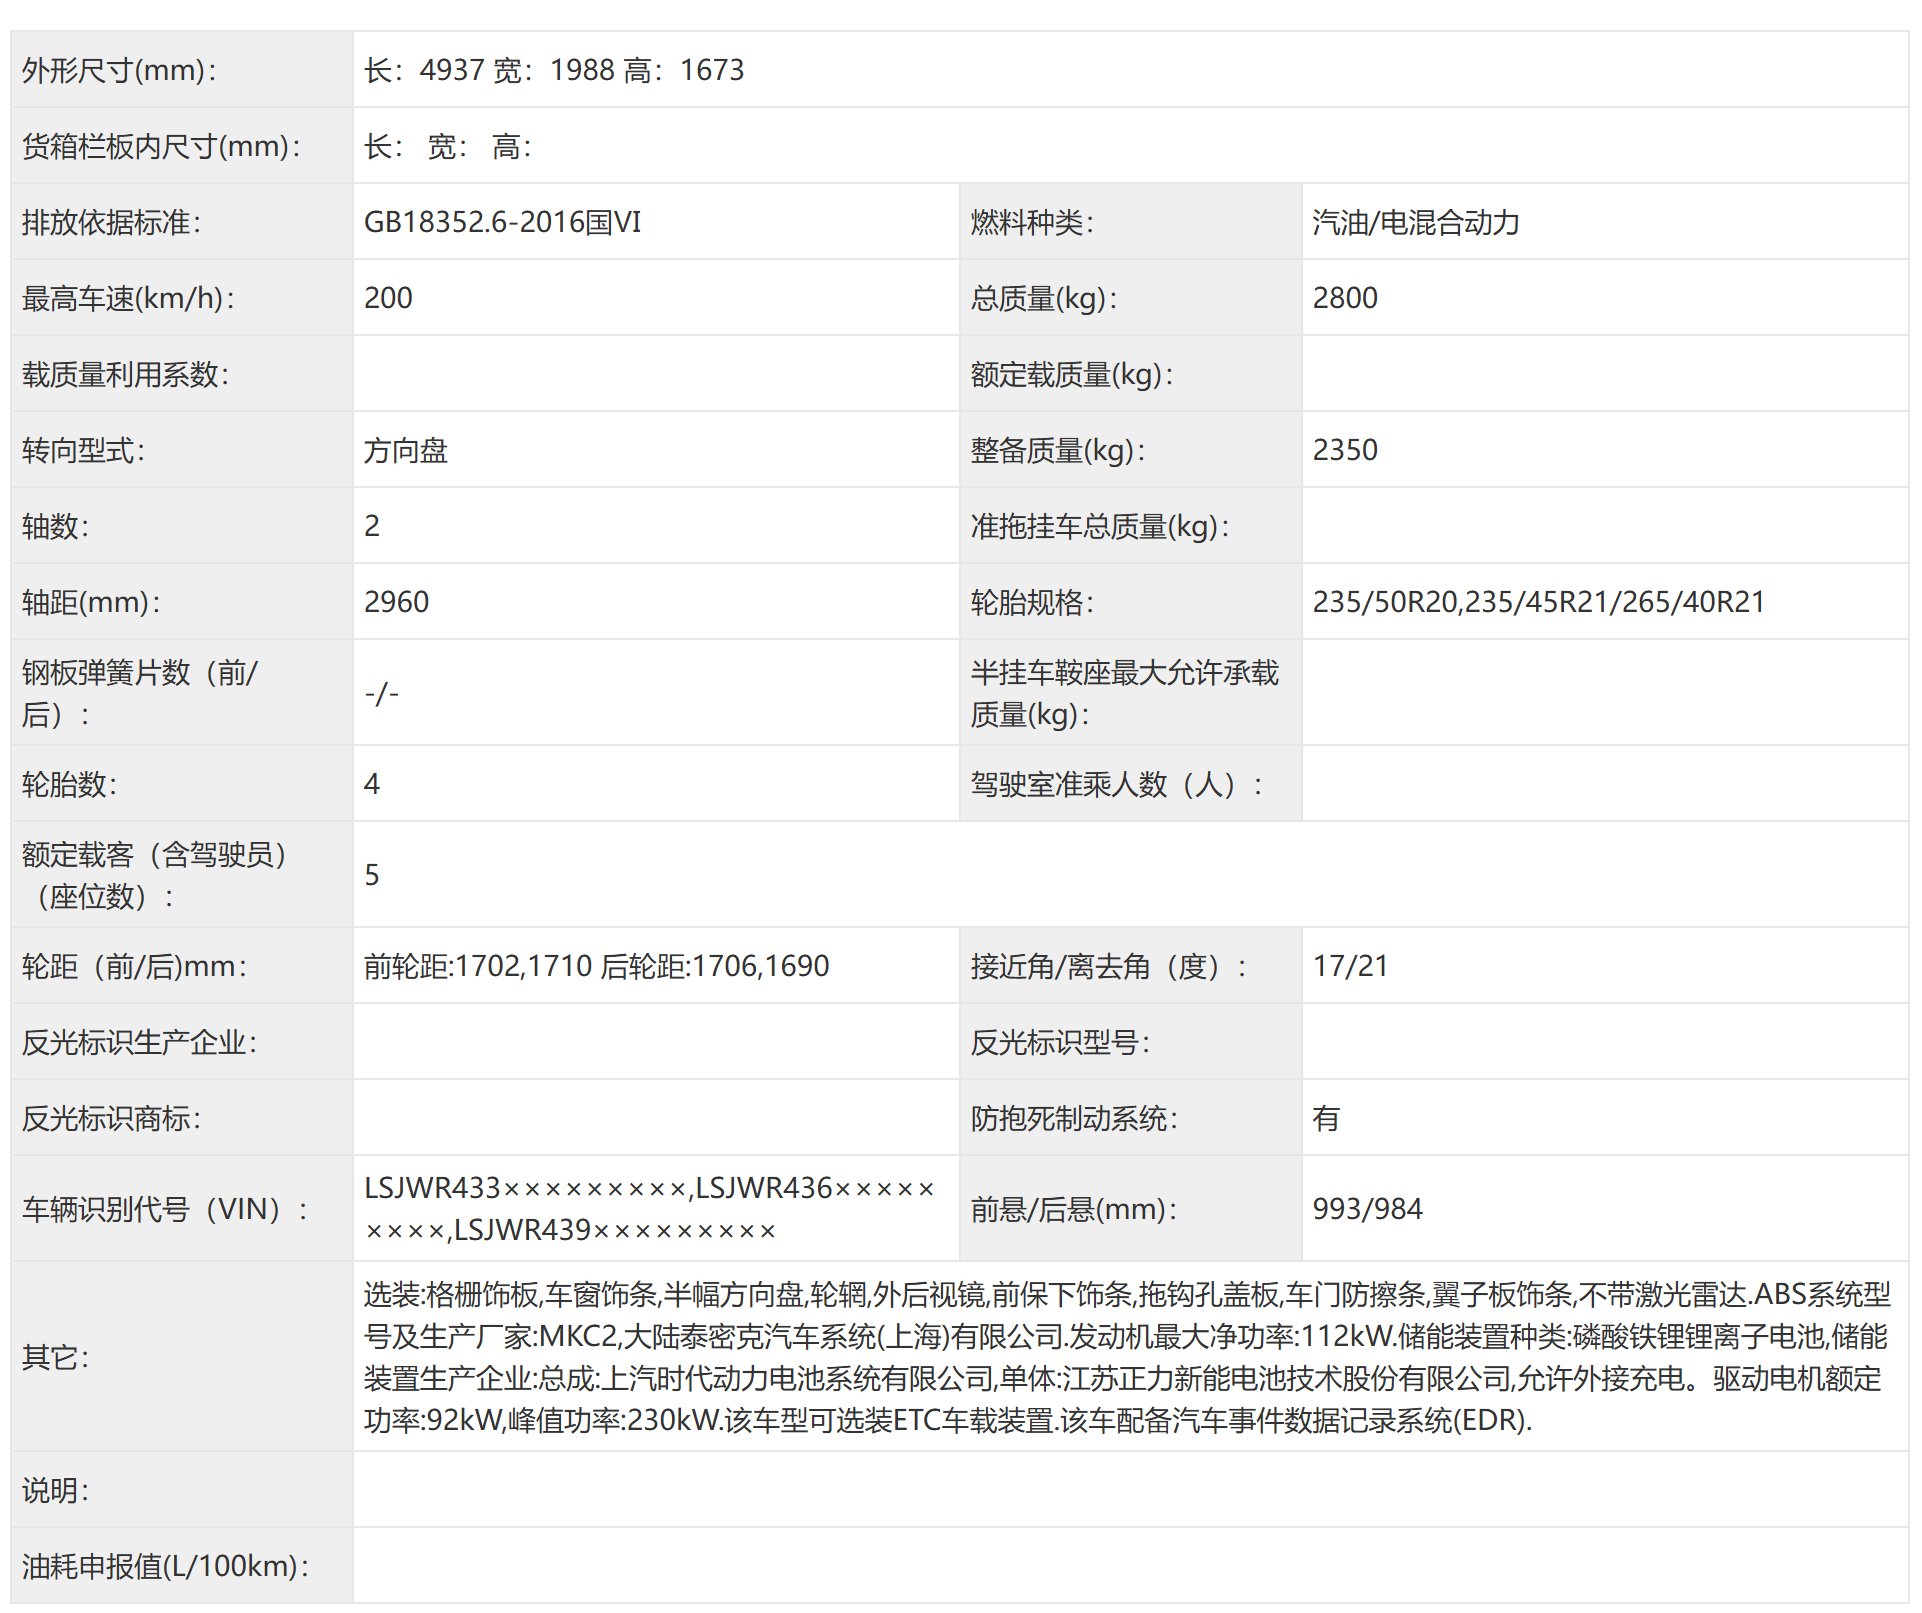Click the 轮胎规格 label
This screenshot has width=1922, height=1613.
click(1032, 602)
